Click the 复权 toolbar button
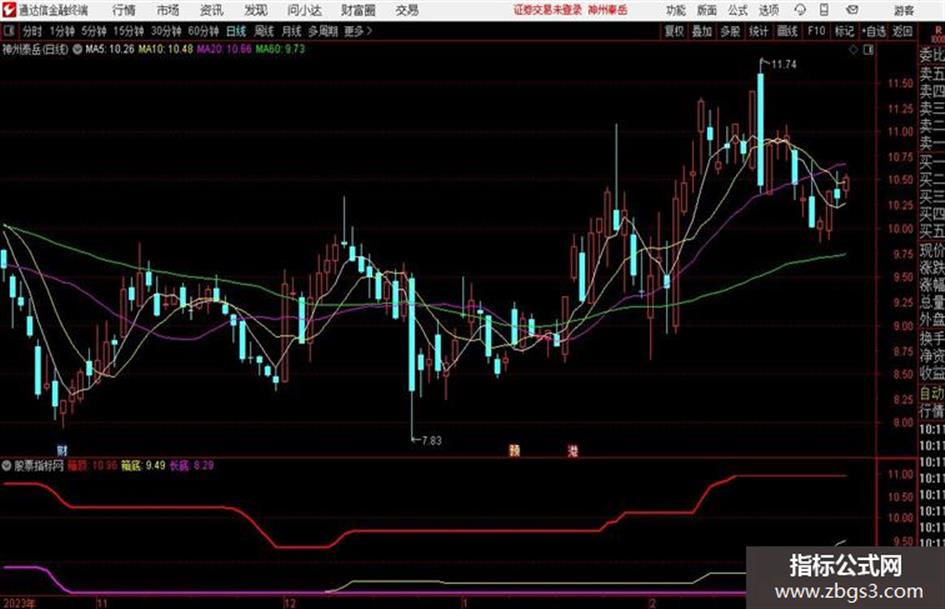The width and height of the screenshot is (945, 609). pyautogui.click(x=674, y=31)
